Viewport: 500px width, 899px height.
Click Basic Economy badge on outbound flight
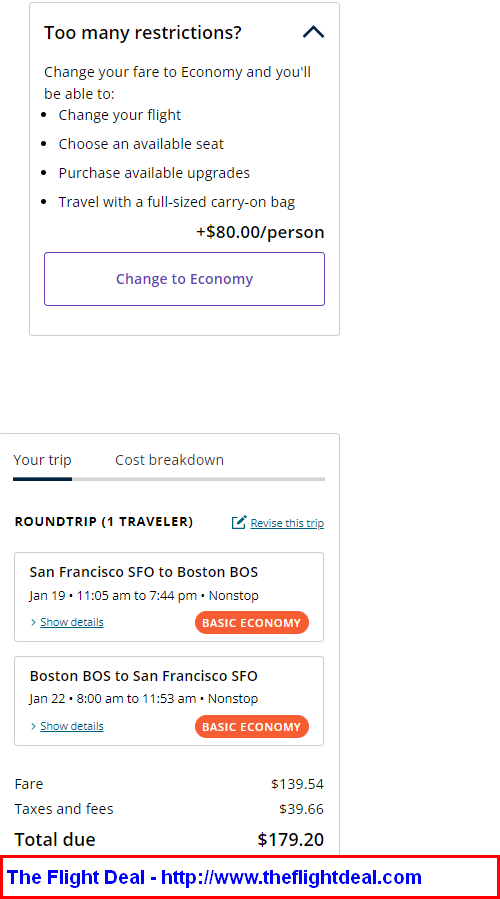[252, 623]
